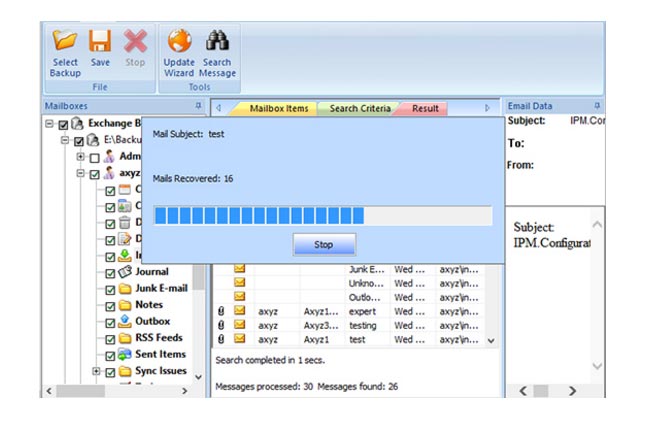645x421 pixels.
Task: Uncheck the Sync Issues checkbox
Action: point(110,372)
